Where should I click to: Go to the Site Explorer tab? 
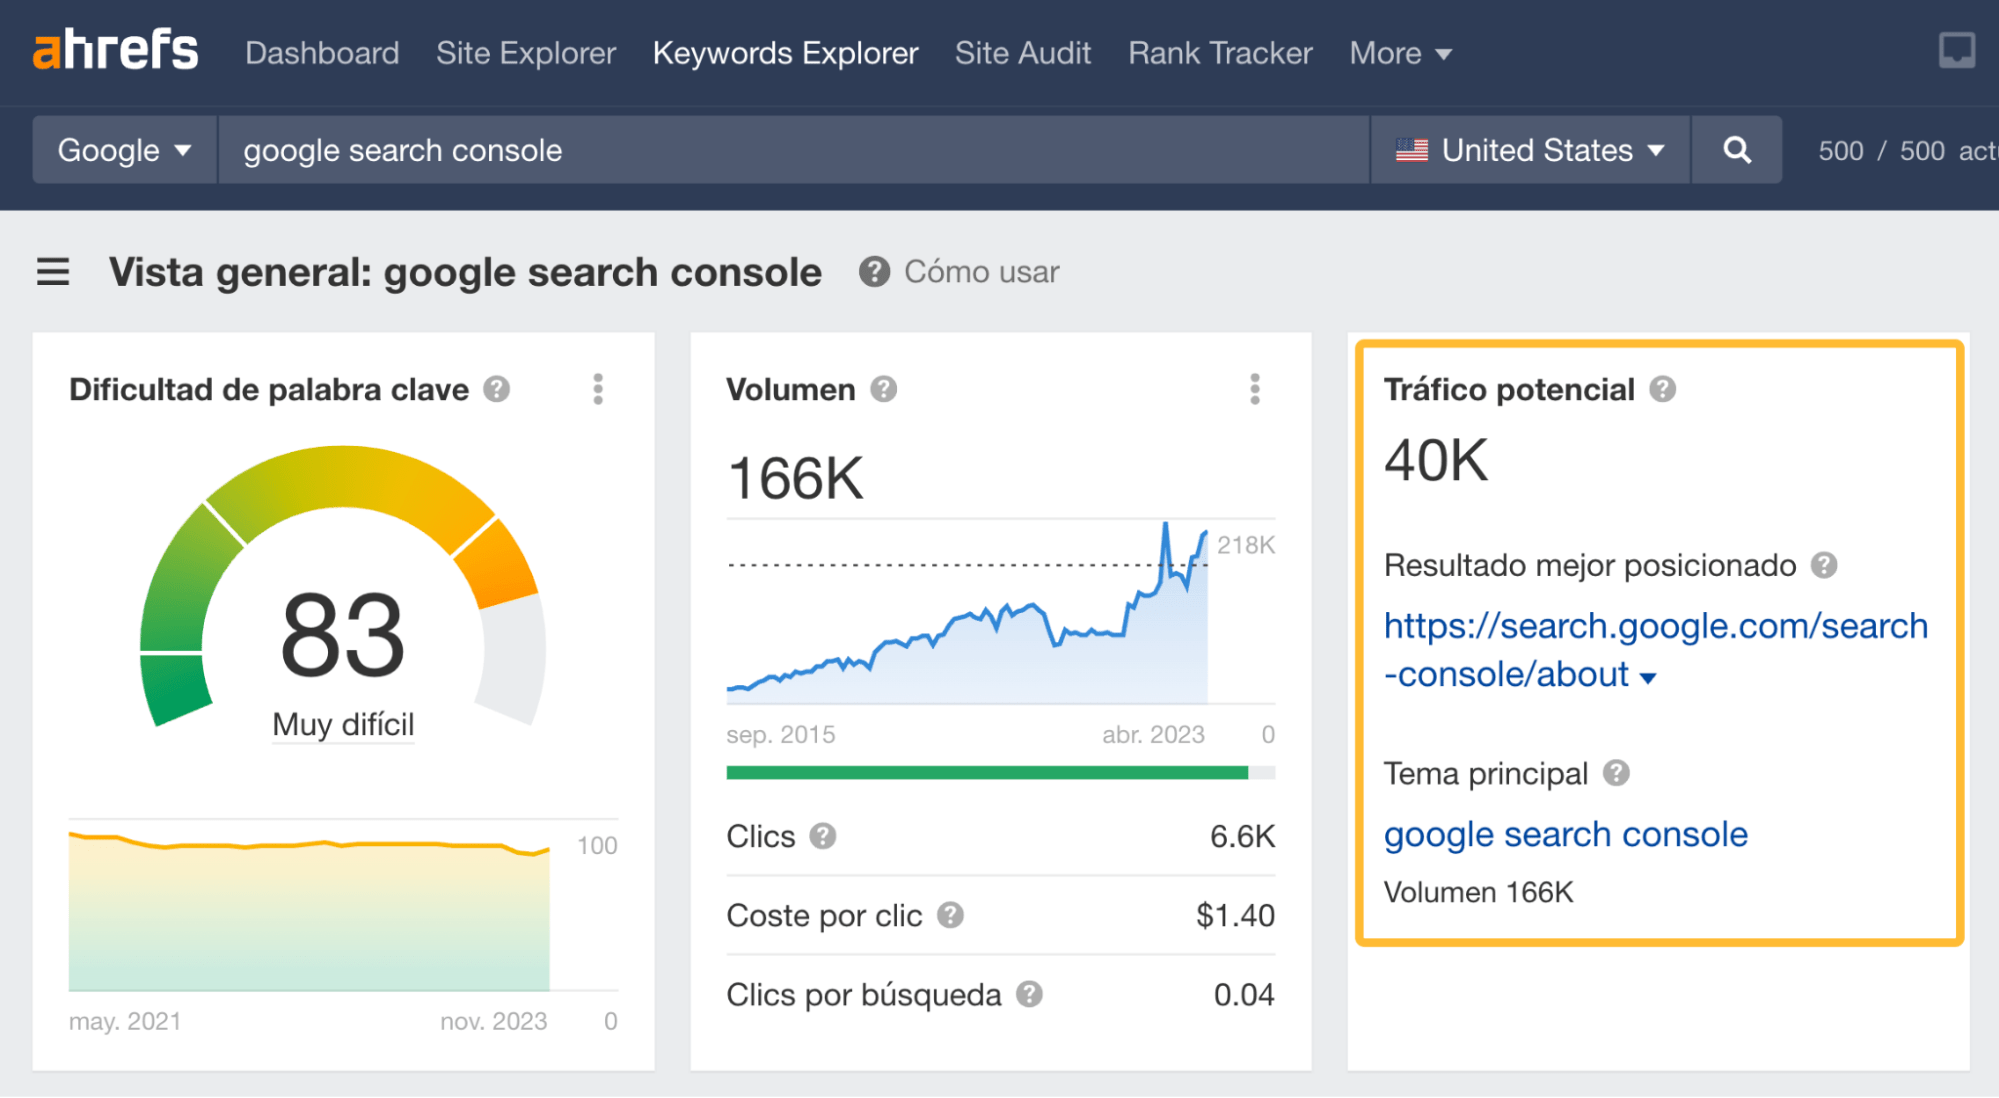tap(526, 53)
